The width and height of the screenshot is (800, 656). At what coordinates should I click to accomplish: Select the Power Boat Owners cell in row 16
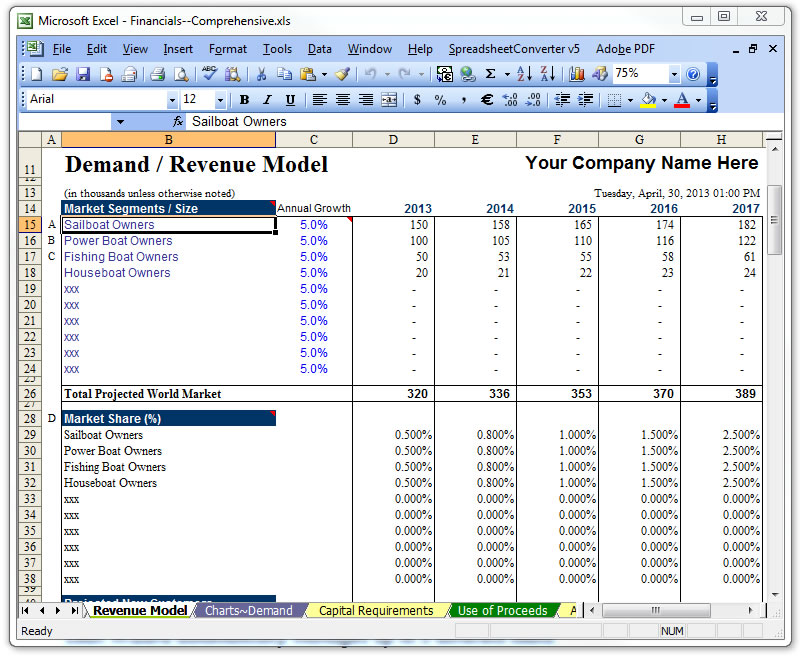(168, 241)
